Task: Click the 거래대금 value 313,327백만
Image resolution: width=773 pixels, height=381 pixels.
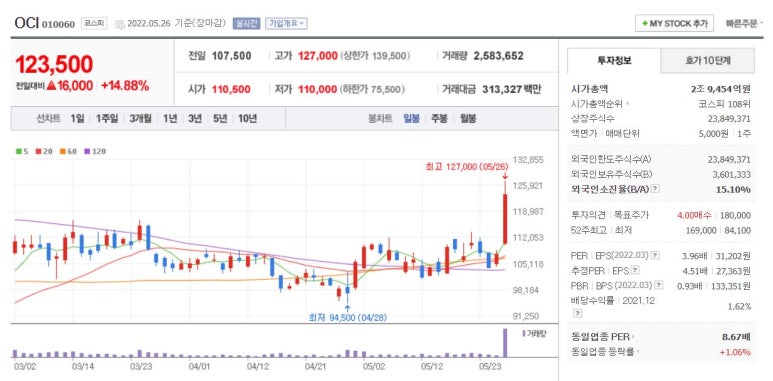Action: 511,89
